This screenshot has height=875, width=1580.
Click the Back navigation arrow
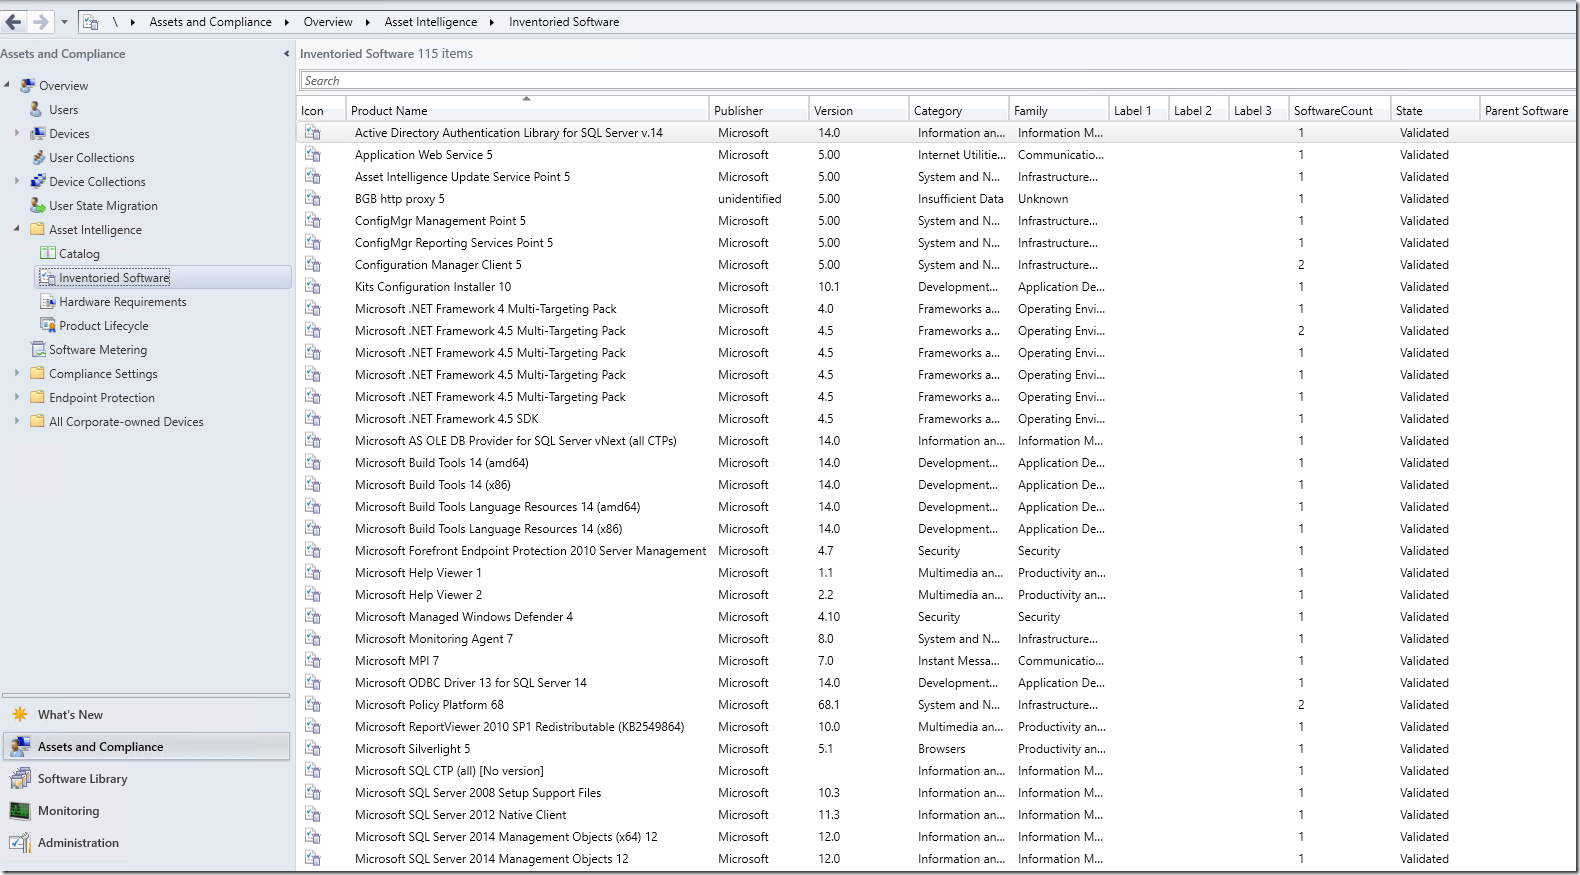pyautogui.click(x=14, y=21)
